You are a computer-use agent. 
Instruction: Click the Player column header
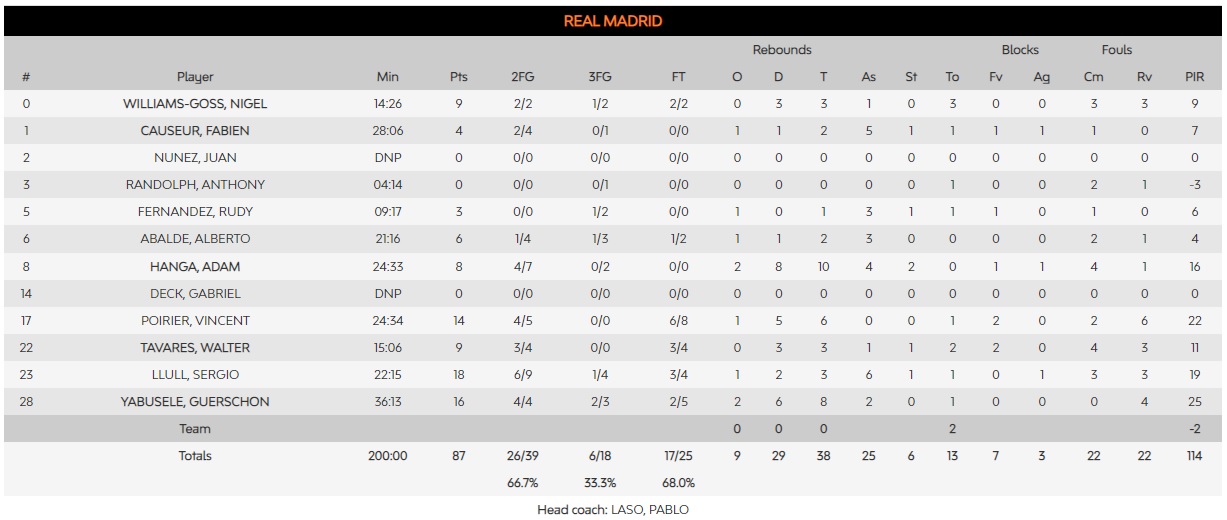(x=195, y=77)
